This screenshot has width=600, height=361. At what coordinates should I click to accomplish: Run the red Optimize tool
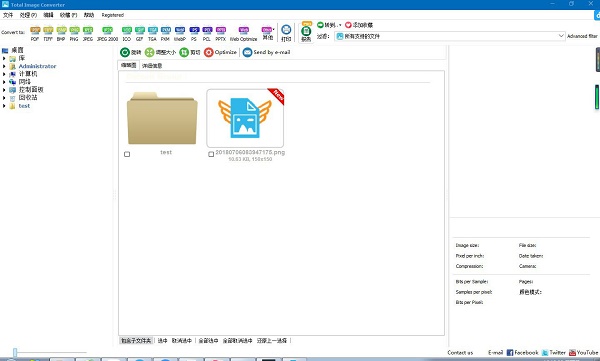coord(220,52)
